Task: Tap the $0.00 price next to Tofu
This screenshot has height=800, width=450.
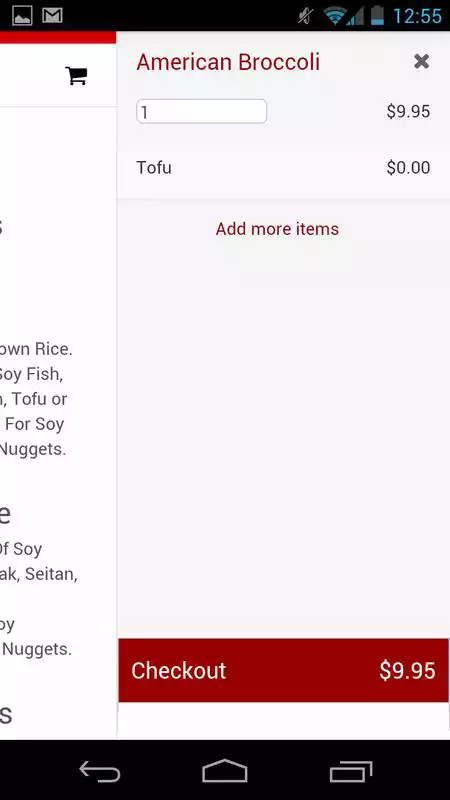Action: pyautogui.click(x=408, y=168)
